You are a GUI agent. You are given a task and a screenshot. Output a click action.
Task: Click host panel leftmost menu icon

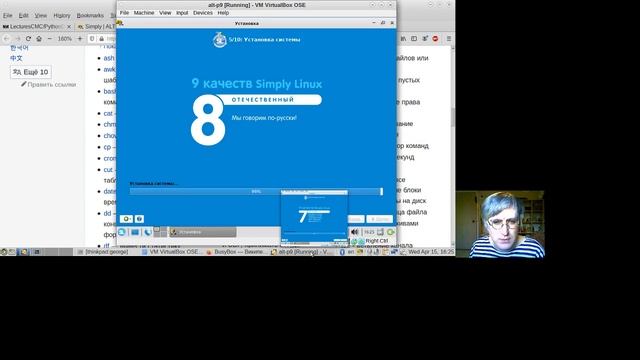(4, 252)
